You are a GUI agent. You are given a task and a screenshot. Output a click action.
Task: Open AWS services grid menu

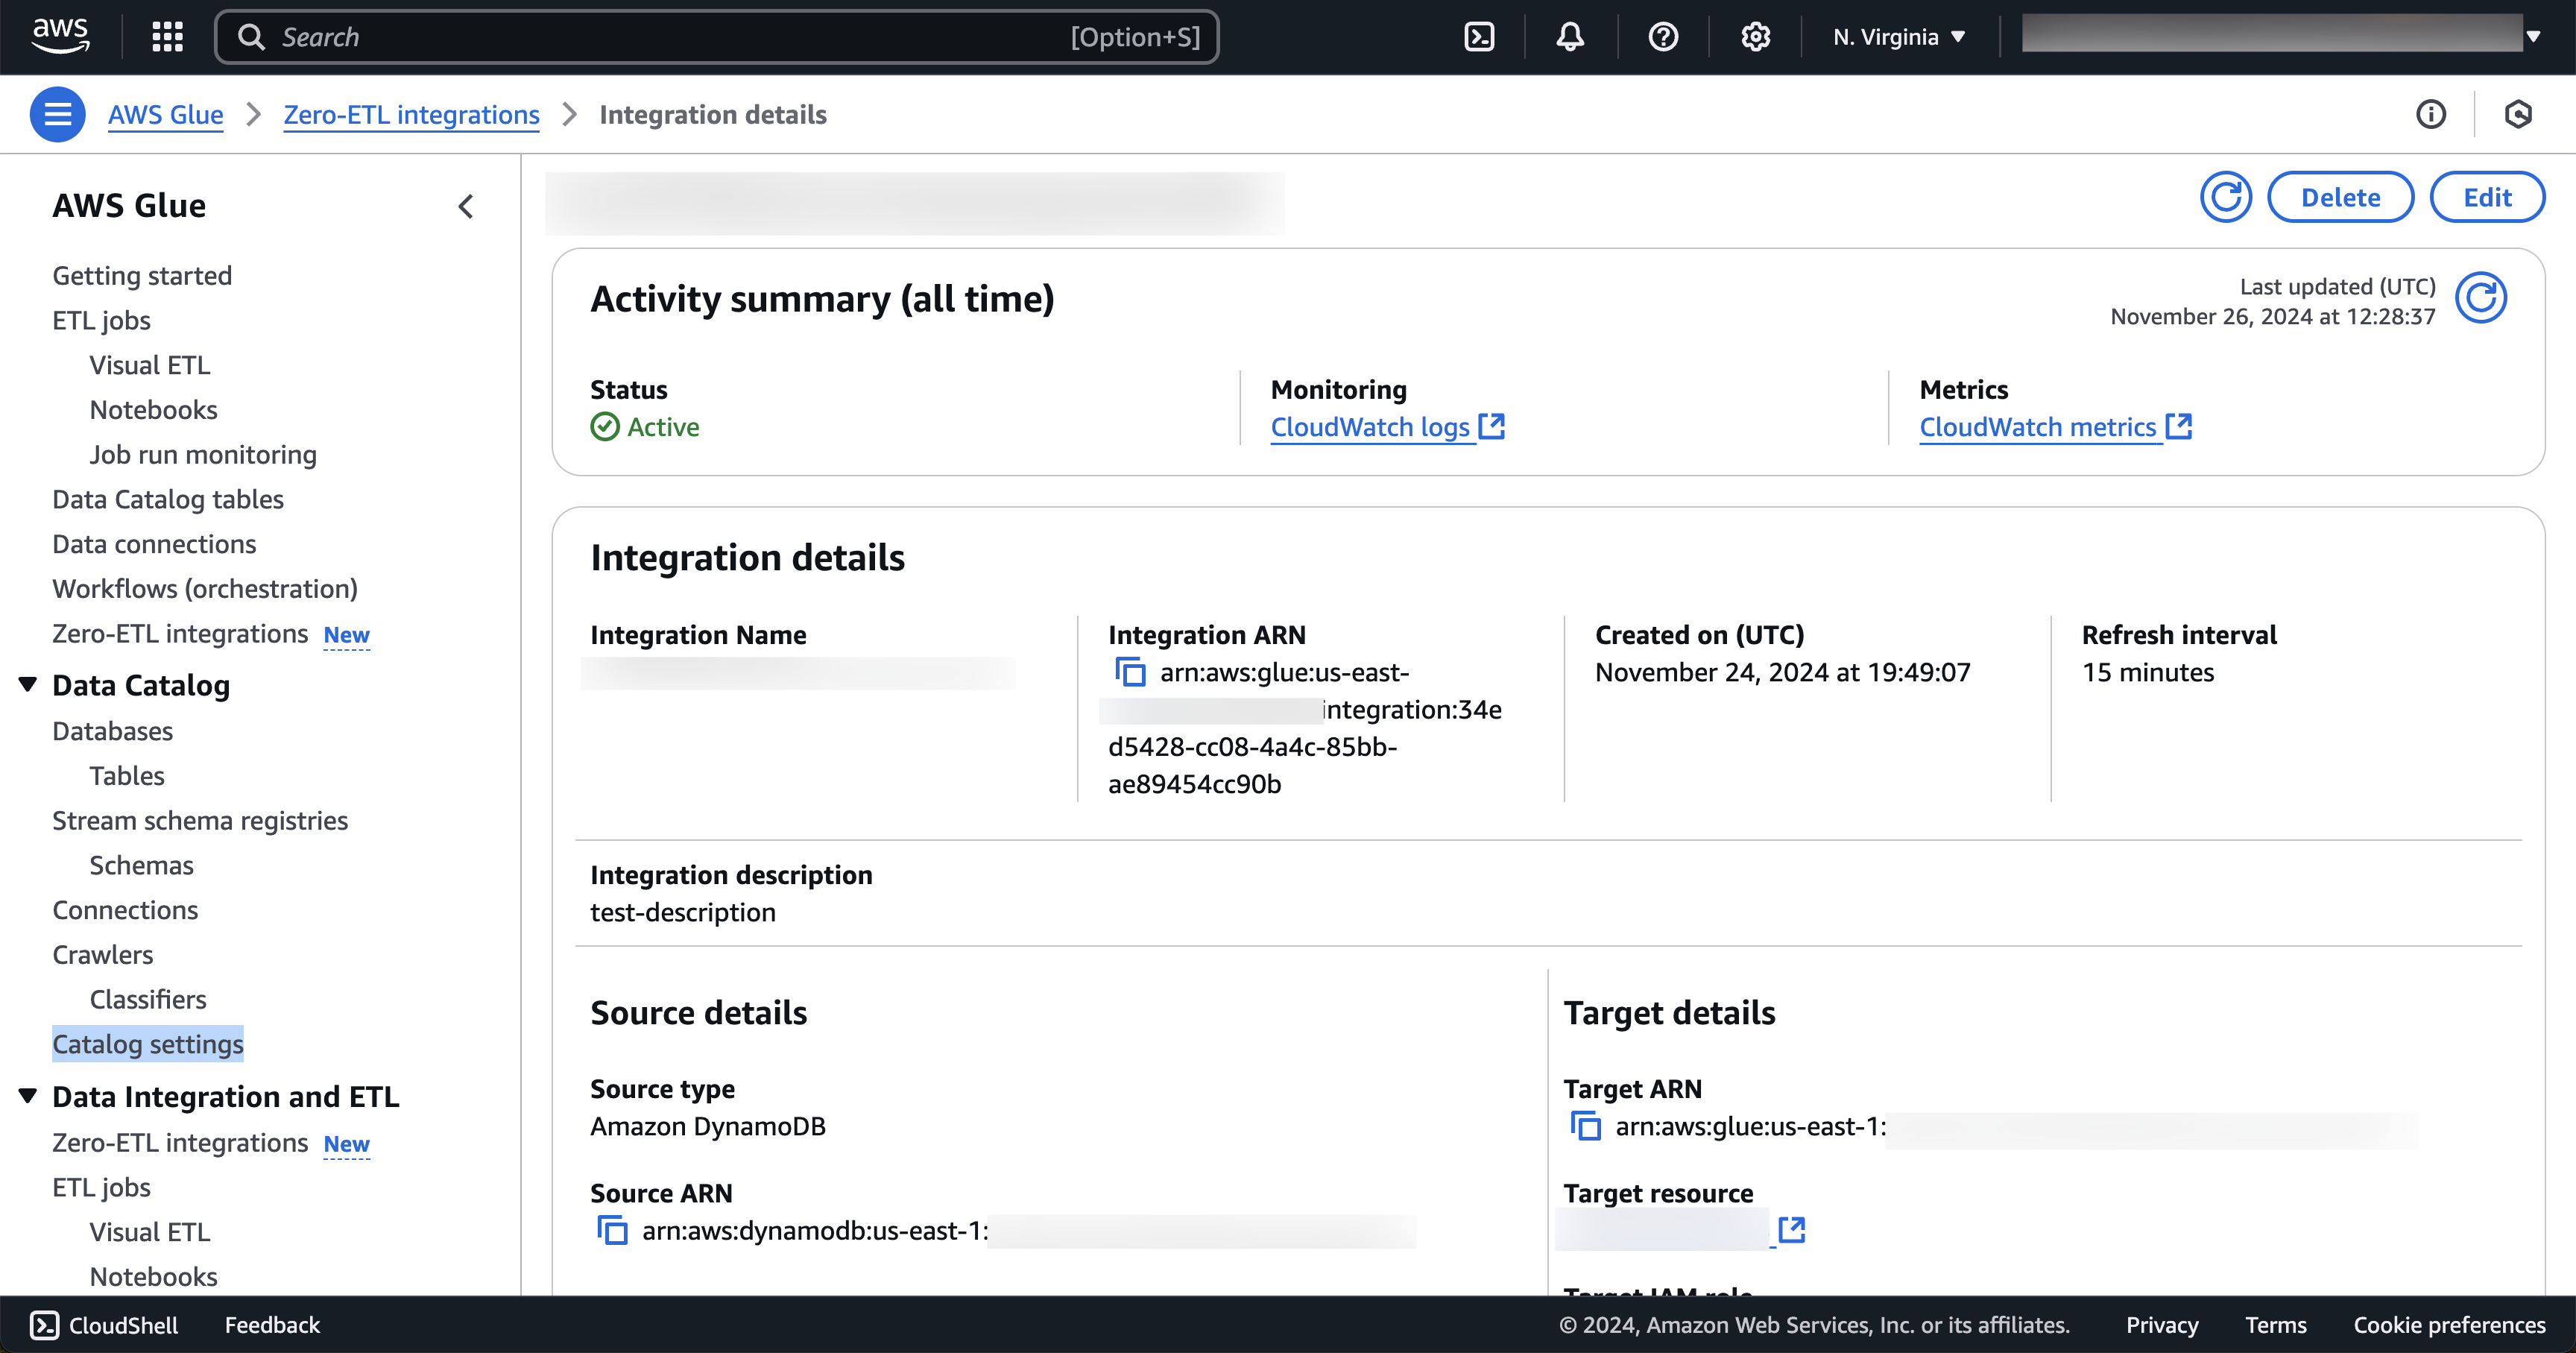167,37
